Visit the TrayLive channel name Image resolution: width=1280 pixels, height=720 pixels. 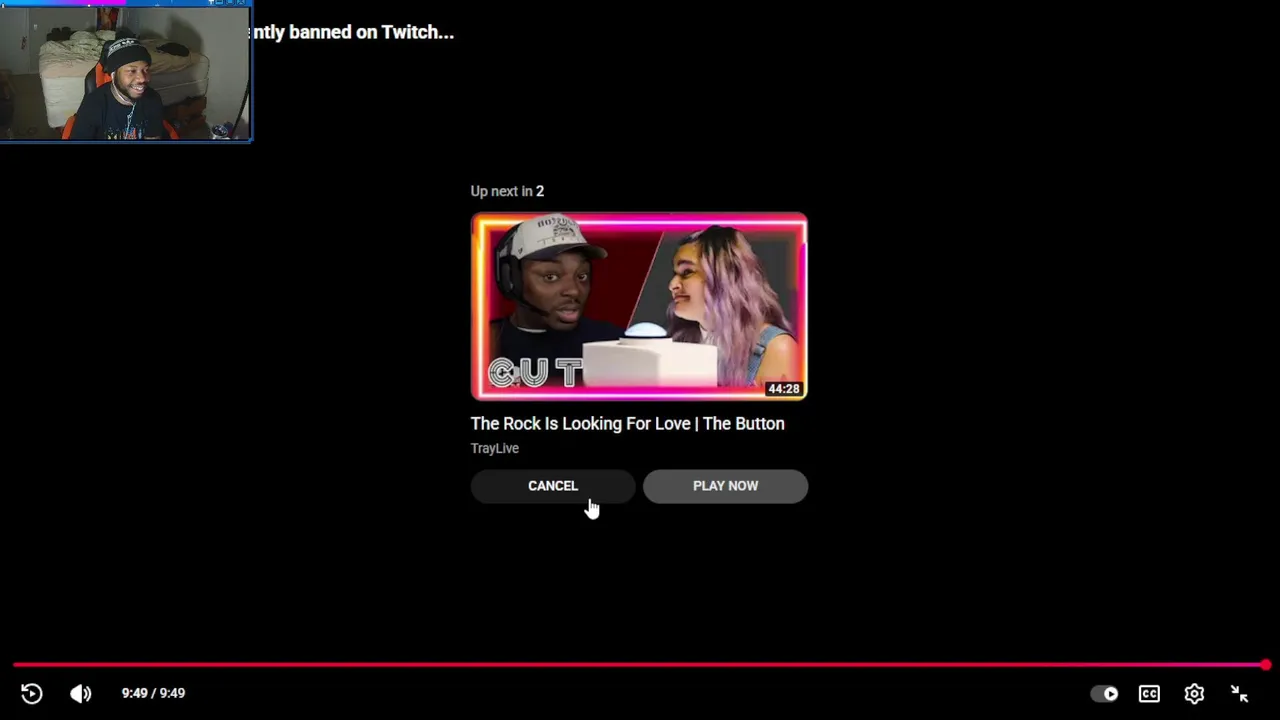(495, 448)
